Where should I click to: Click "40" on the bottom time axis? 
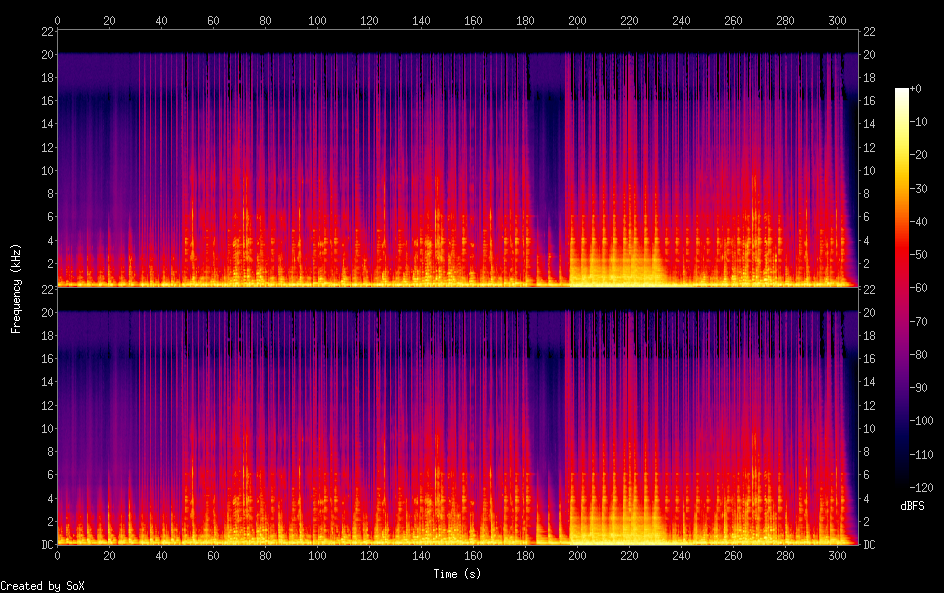161,556
